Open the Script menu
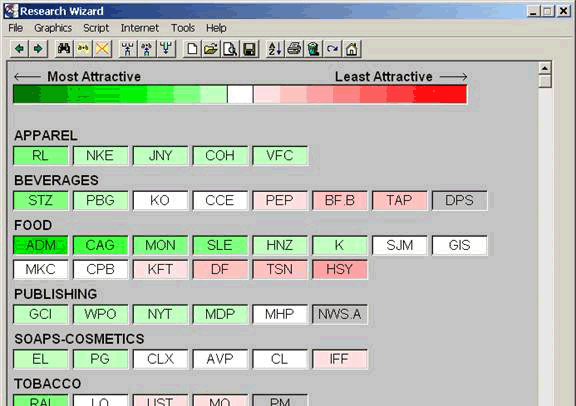The image size is (576, 406). tap(96, 28)
